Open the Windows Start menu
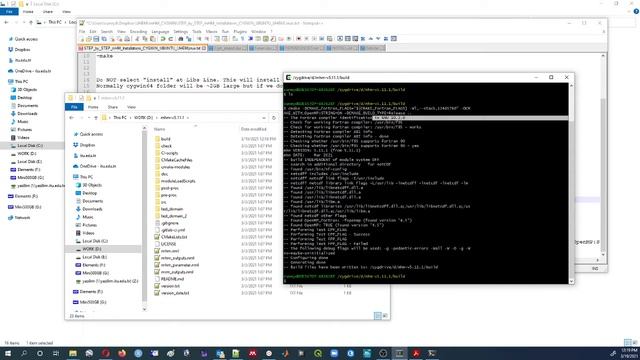This screenshot has height=360, width=640. tap(8, 353)
